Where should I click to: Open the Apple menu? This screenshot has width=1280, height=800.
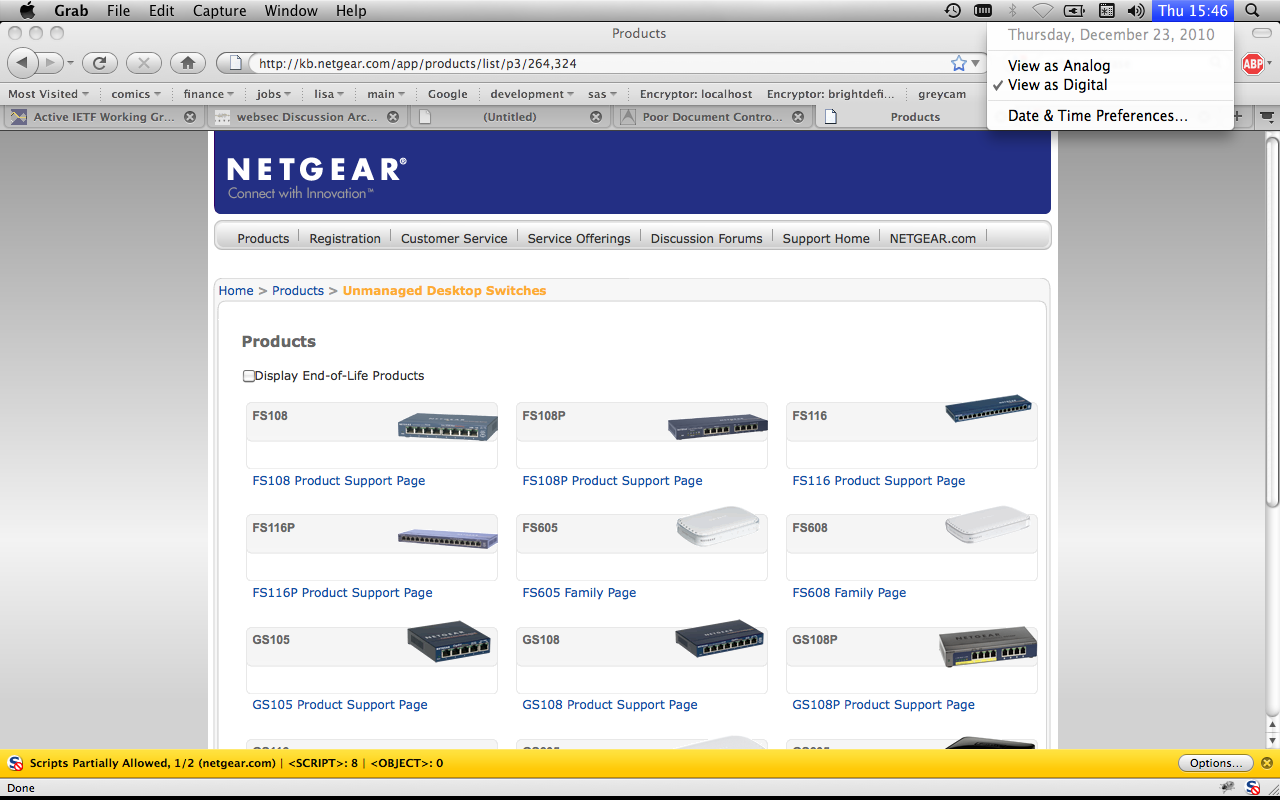[x=27, y=11]
